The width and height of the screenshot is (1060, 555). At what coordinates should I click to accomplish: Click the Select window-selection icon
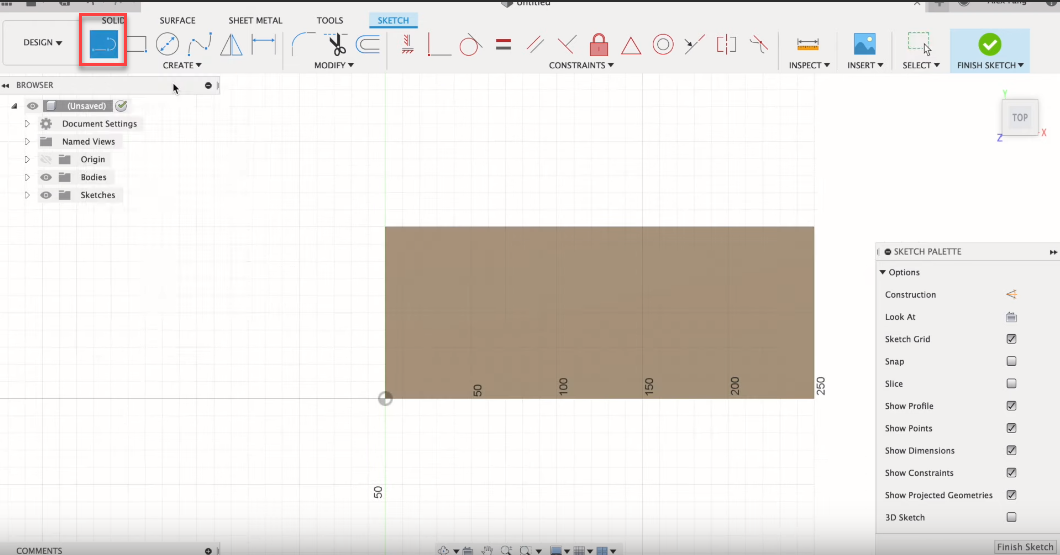919,44
